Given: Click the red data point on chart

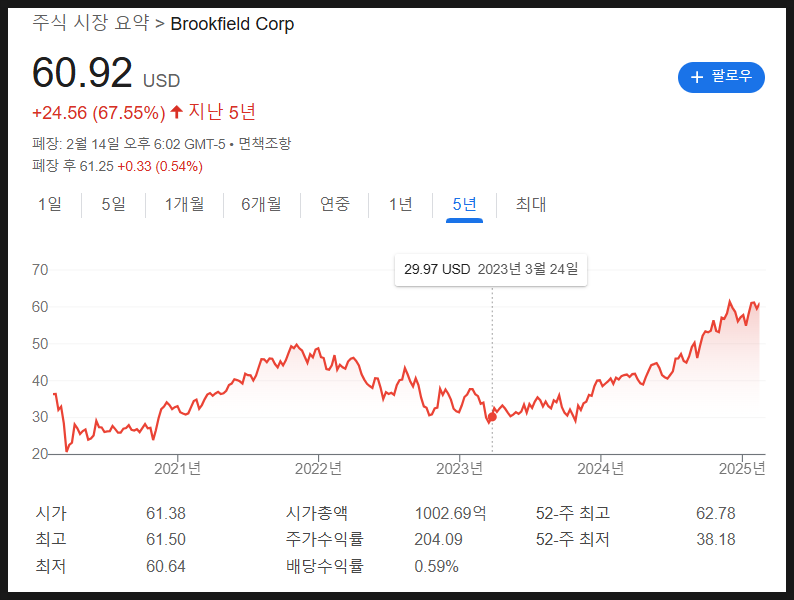Looking at the screenshot, I should tap(492, 417).
